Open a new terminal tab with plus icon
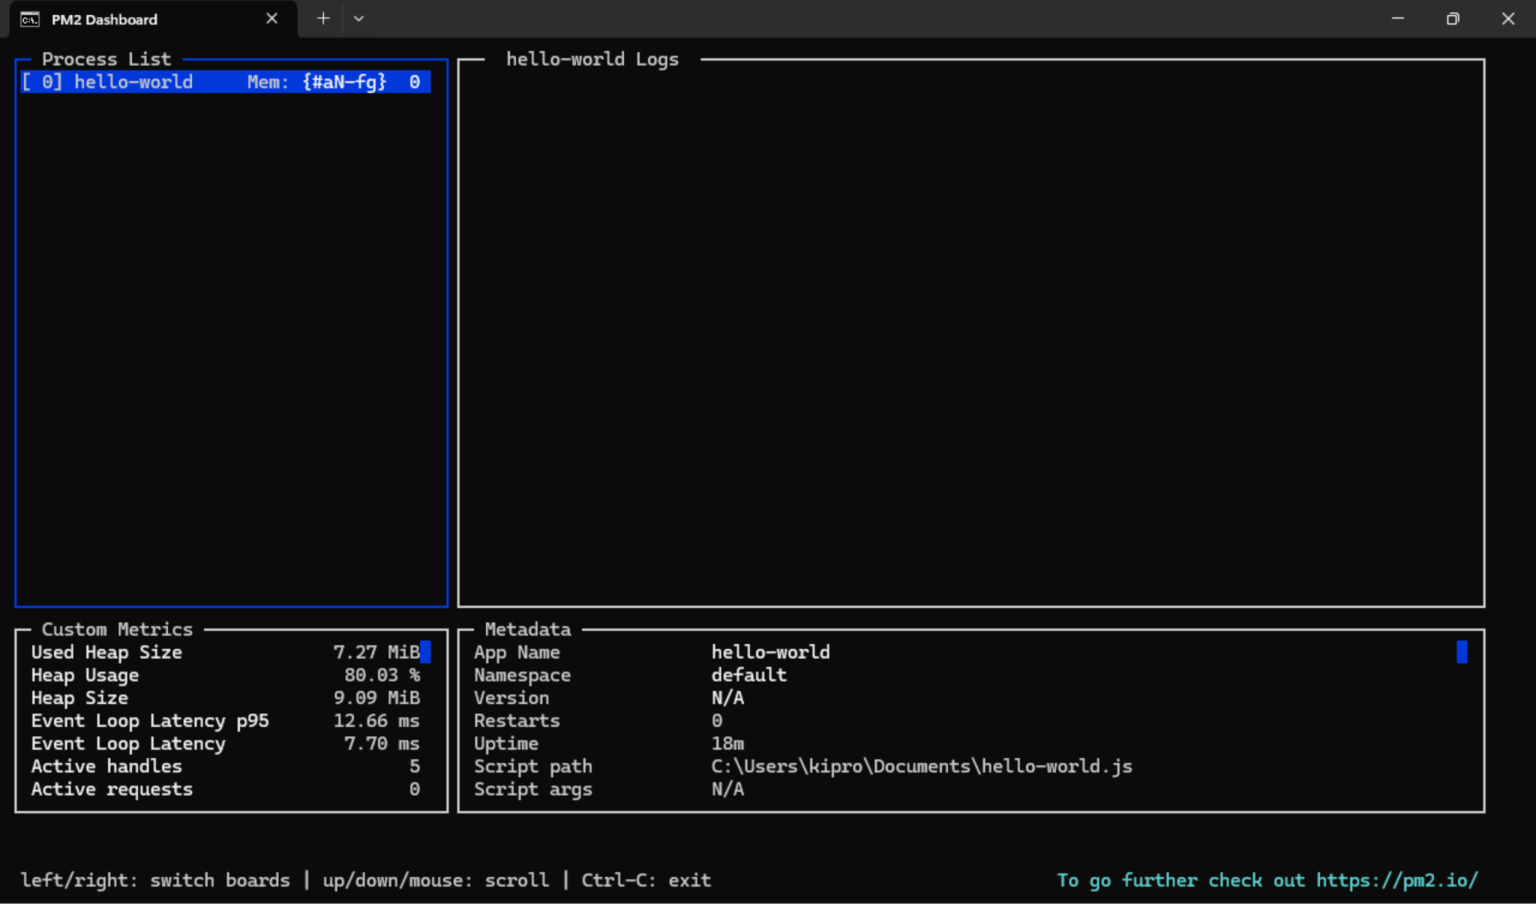This screenshot has width=1536, height=904. pos(322,18)
